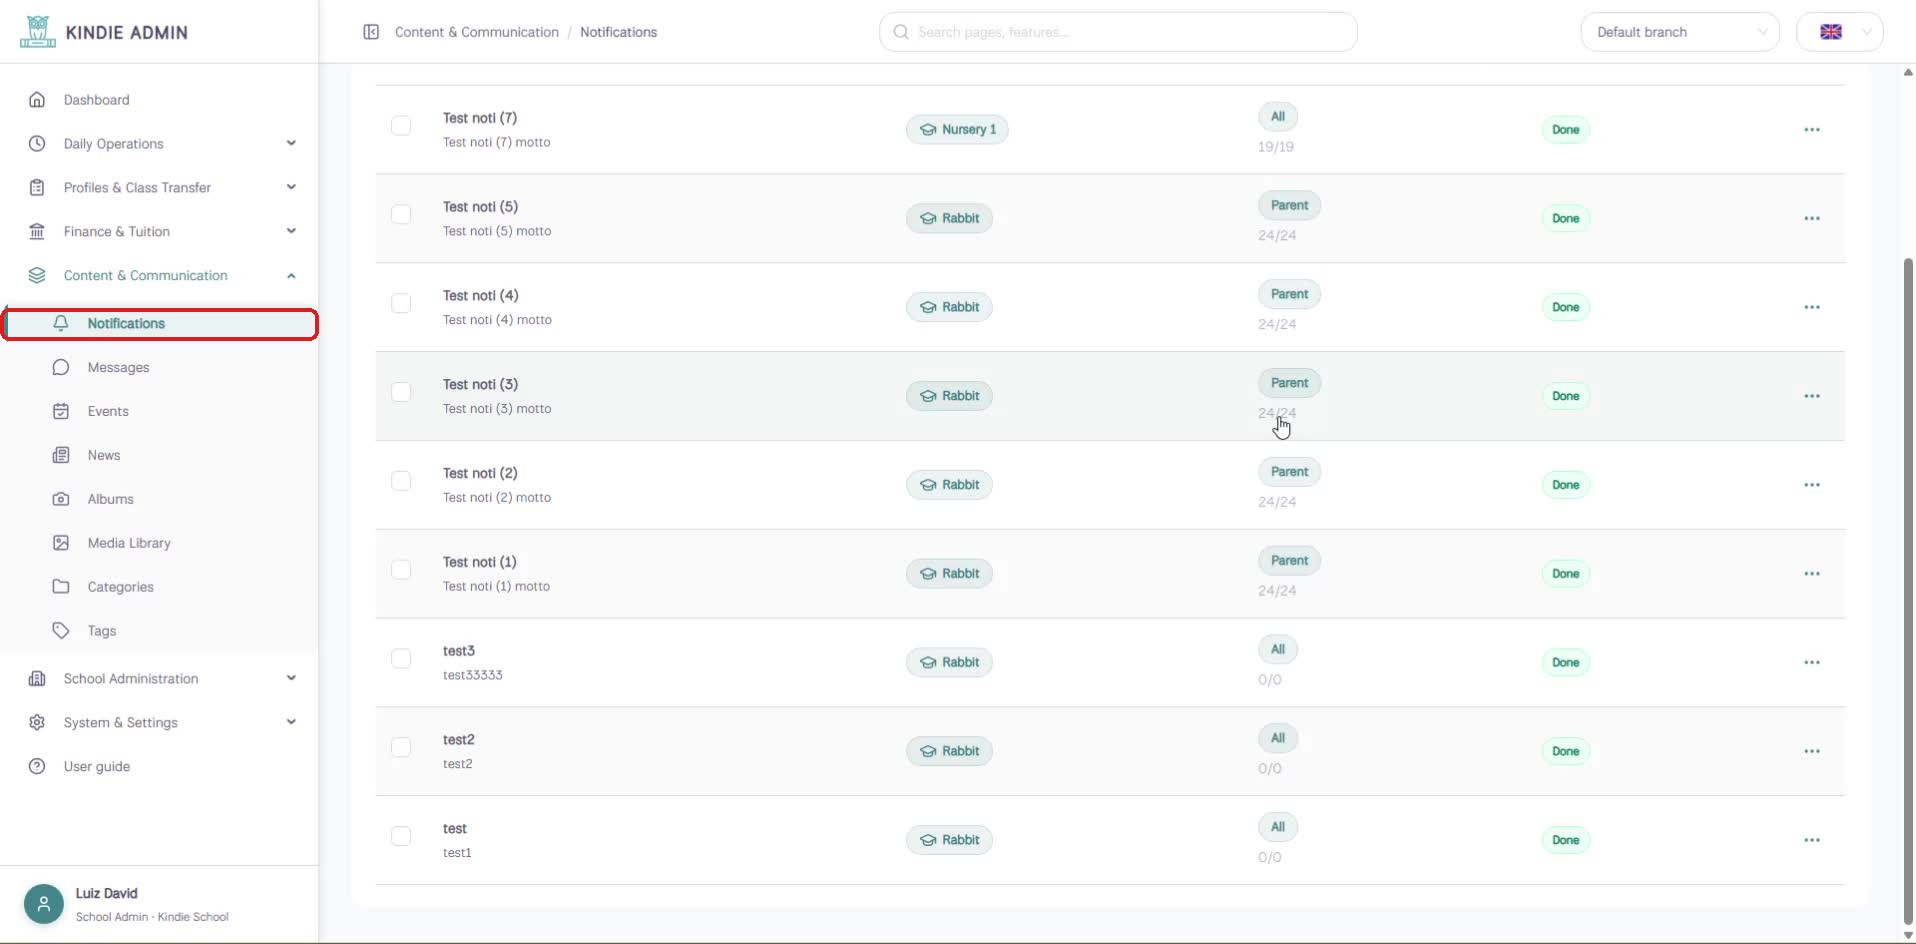Image resolution: width=1916 pixels, height=944 pixels.
Task: Open the Notifications menu item
Action: coord(160,324)
